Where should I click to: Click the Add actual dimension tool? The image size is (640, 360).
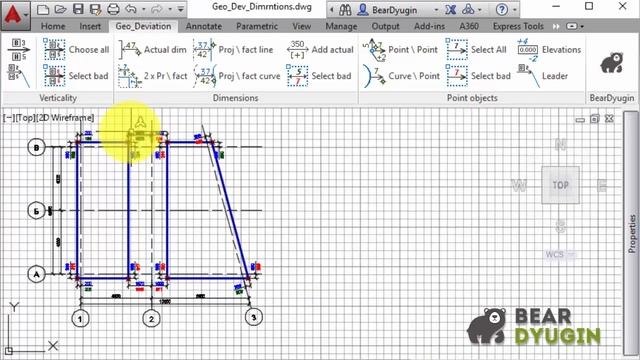click(320, 50)
